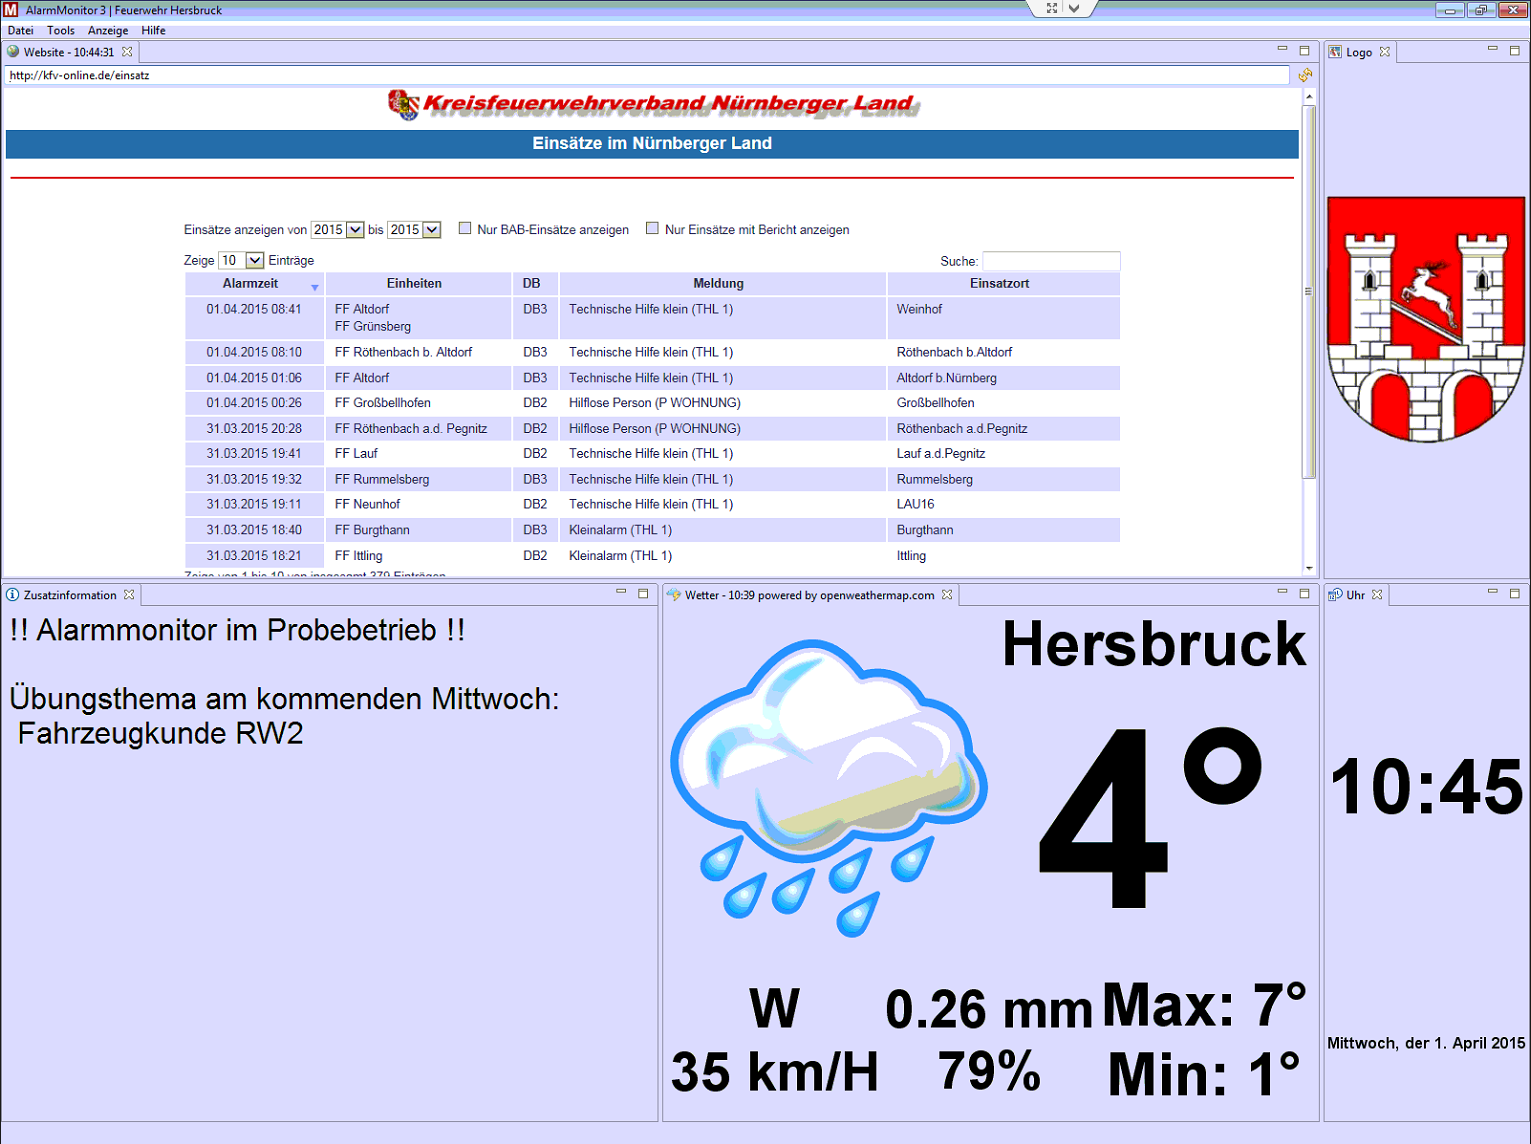Open the Datei menu
1531x1144 pixels.
(21, 31)
